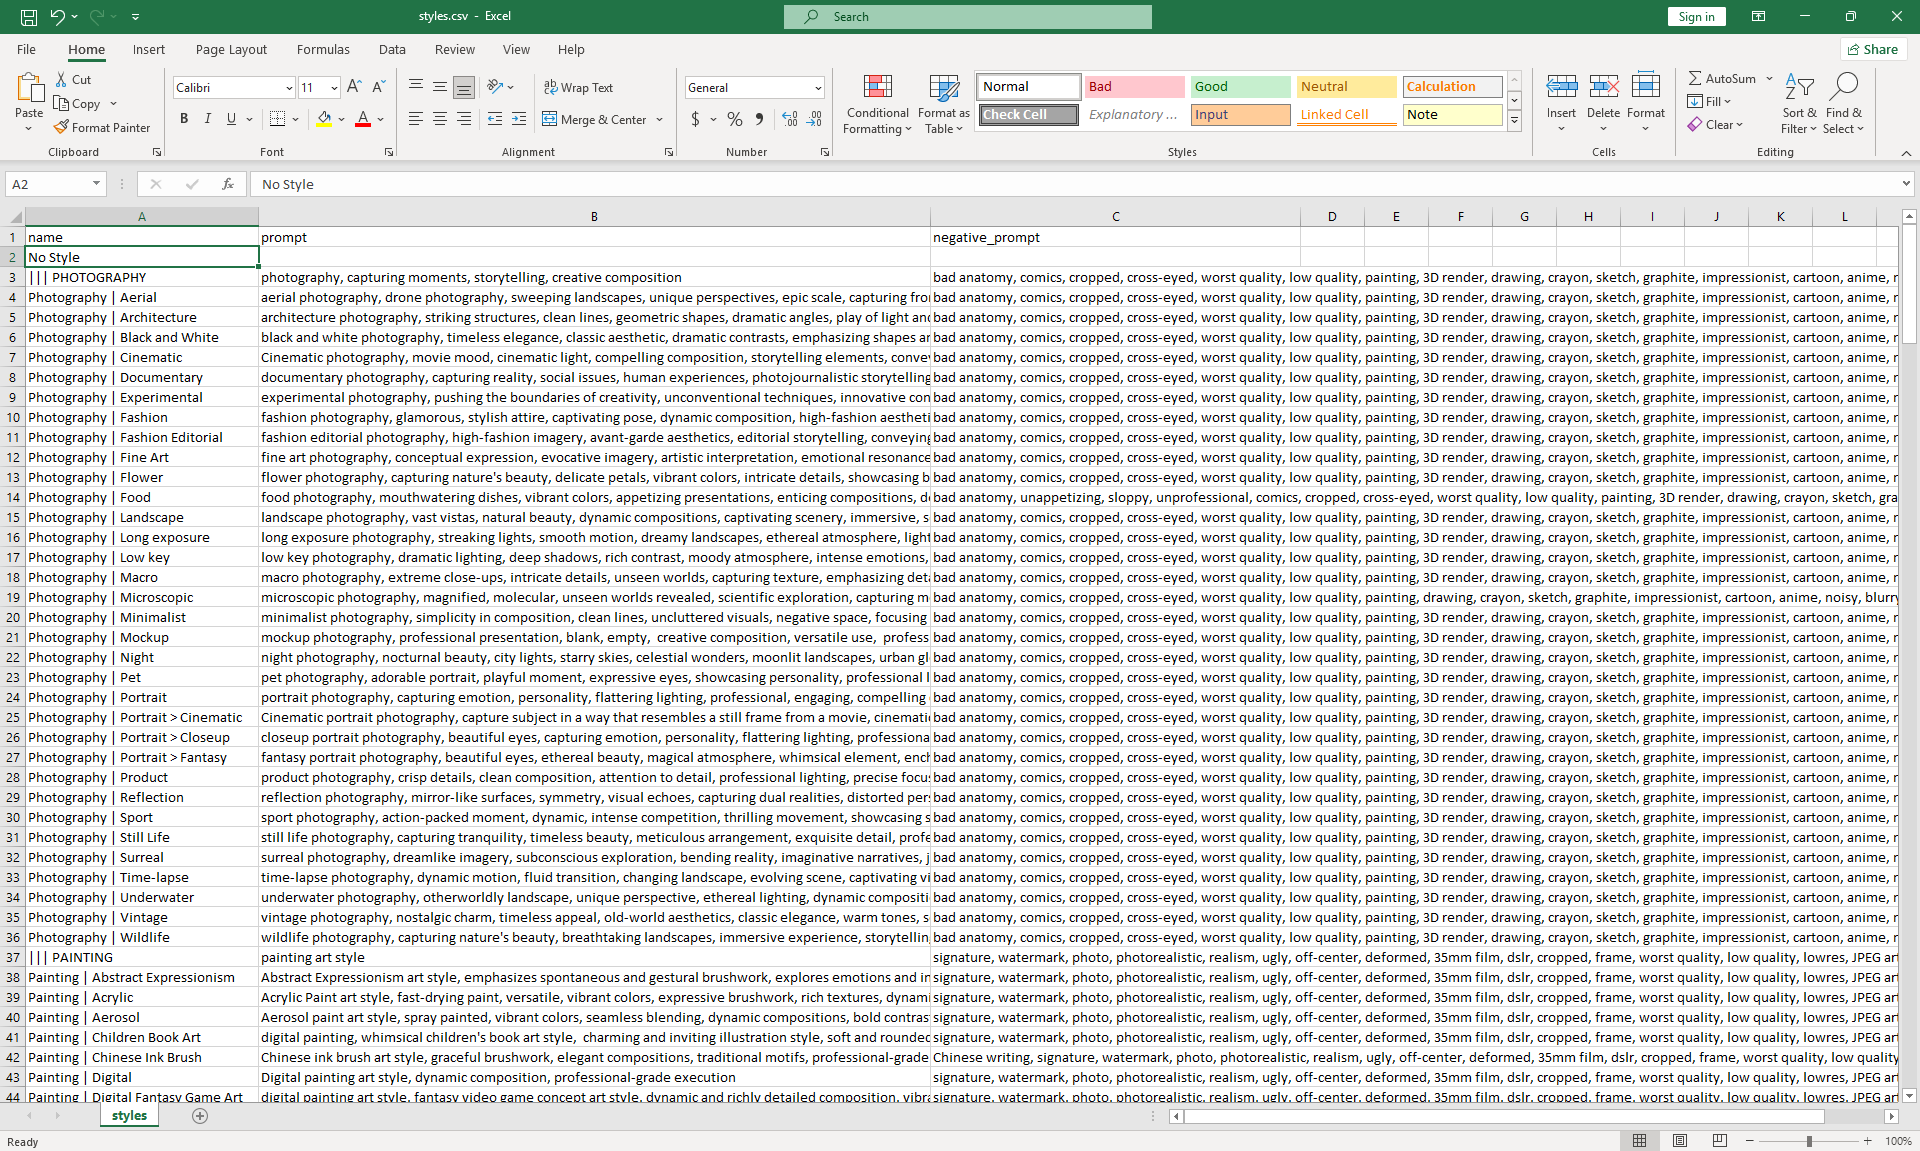Click the Merge & Center icon
1920x1151 pixels.
click(550, 119)
